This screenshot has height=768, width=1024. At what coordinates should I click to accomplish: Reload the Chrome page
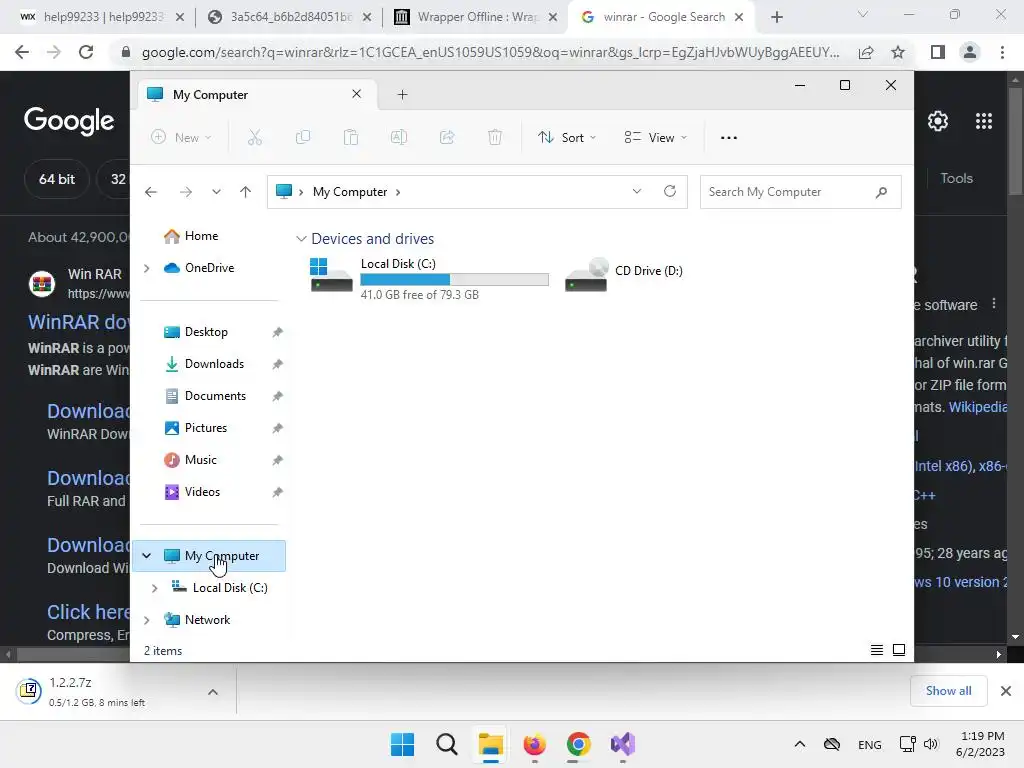[86, 52]
